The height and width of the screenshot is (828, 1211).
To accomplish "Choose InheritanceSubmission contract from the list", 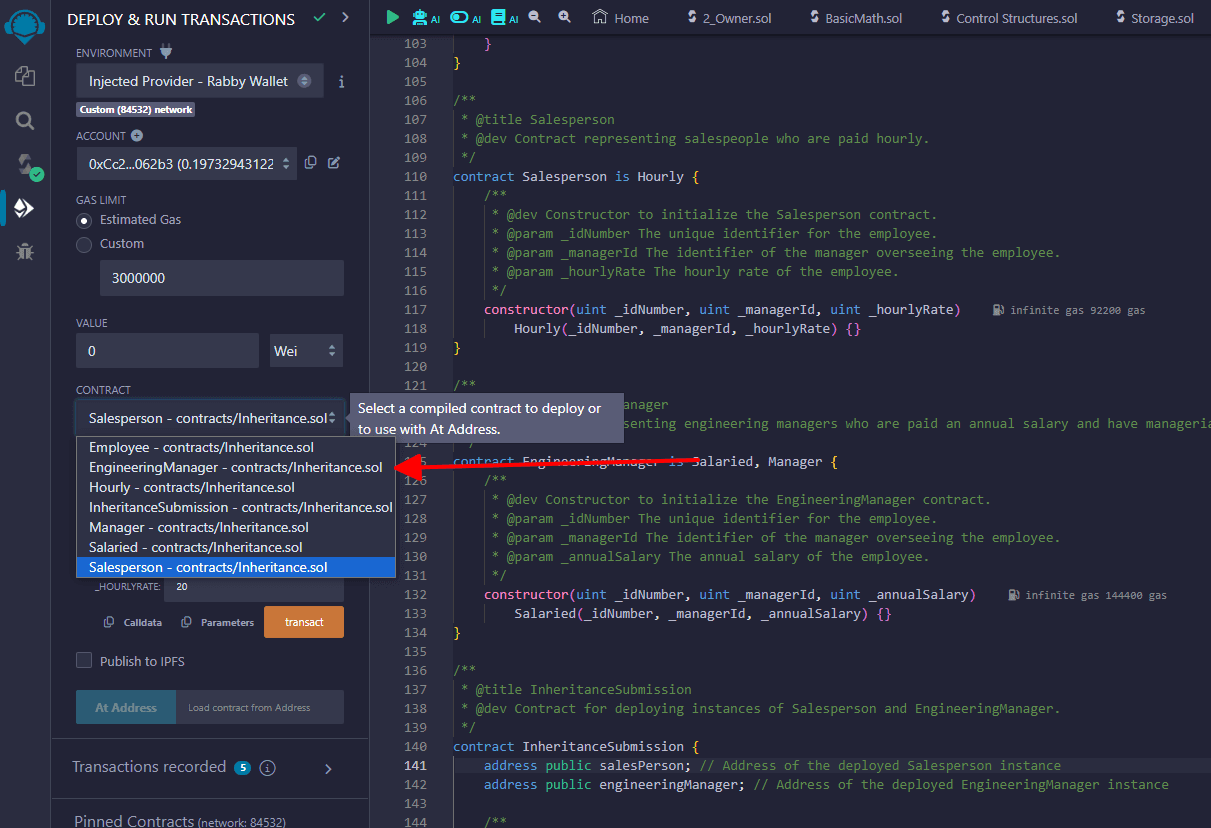I will tap(236, 507).
